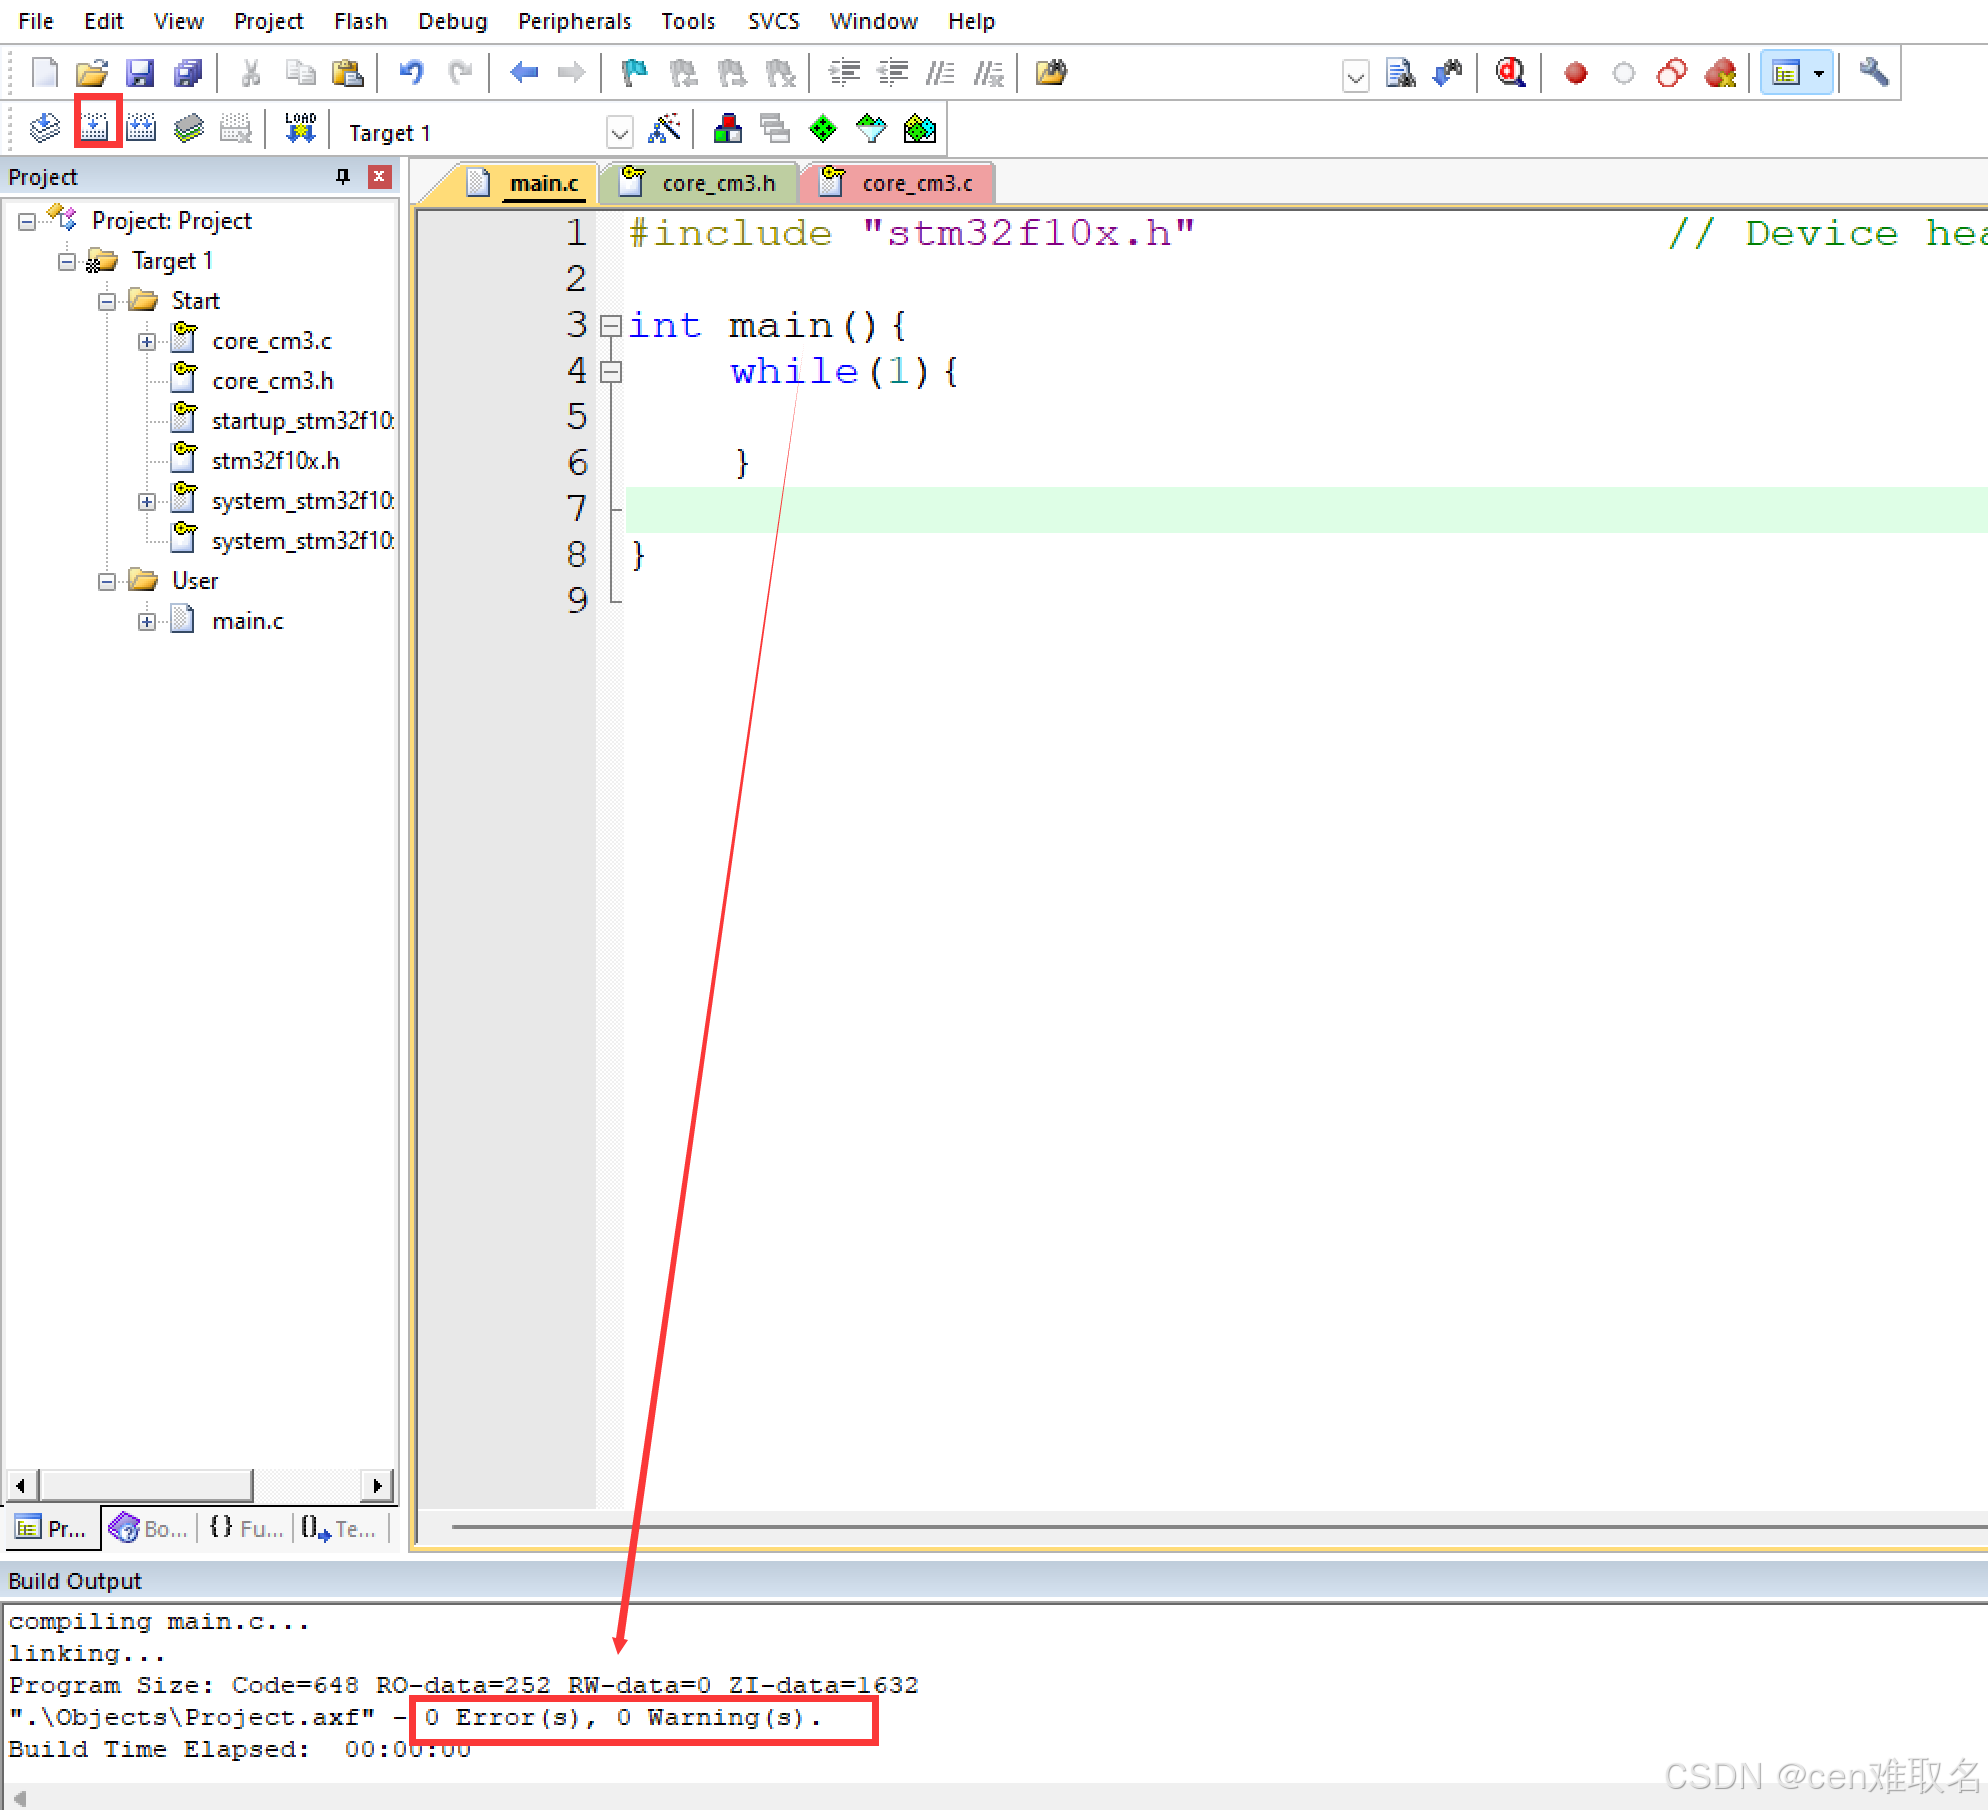Click the Build target icon
This screenshot has height=1810, width=1988.
96,128
